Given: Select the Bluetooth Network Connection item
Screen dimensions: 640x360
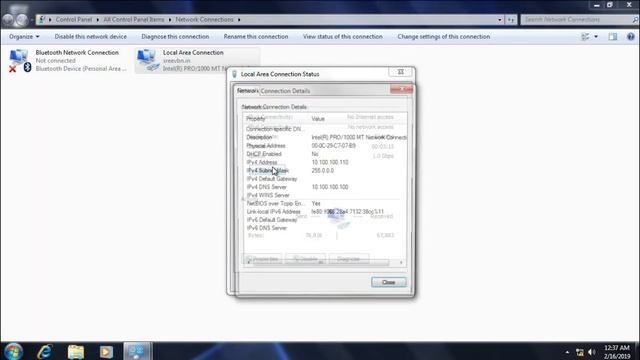Looking at the screenshot, I should [68, 60].
